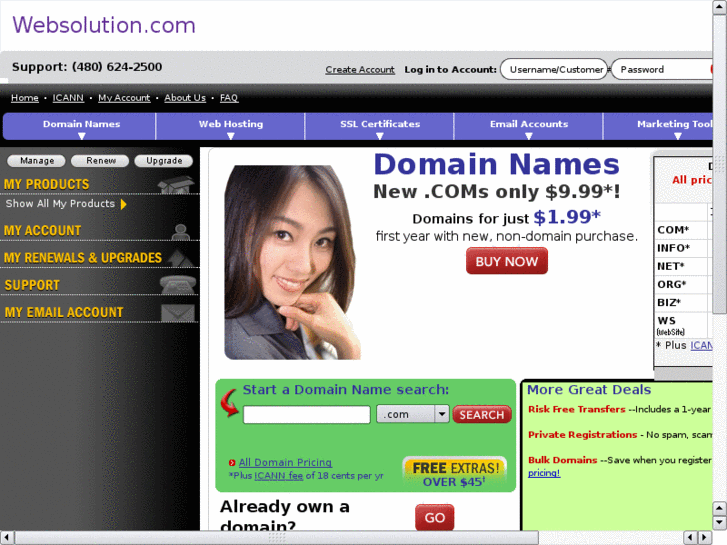
Task: Click the pricing! link under Bulk Domains
Action: 544,473
